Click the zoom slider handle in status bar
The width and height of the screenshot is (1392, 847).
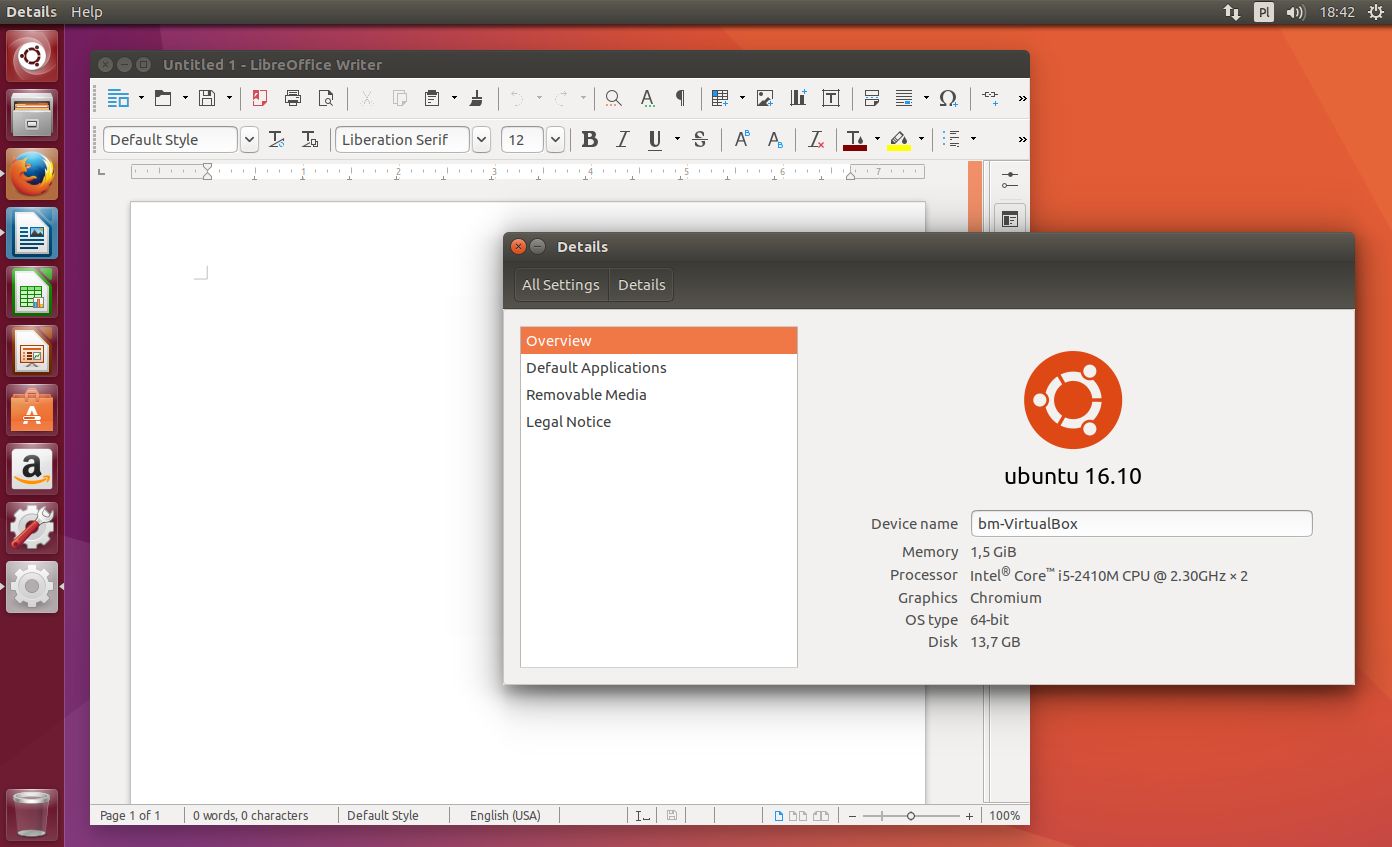pos(910,816)
